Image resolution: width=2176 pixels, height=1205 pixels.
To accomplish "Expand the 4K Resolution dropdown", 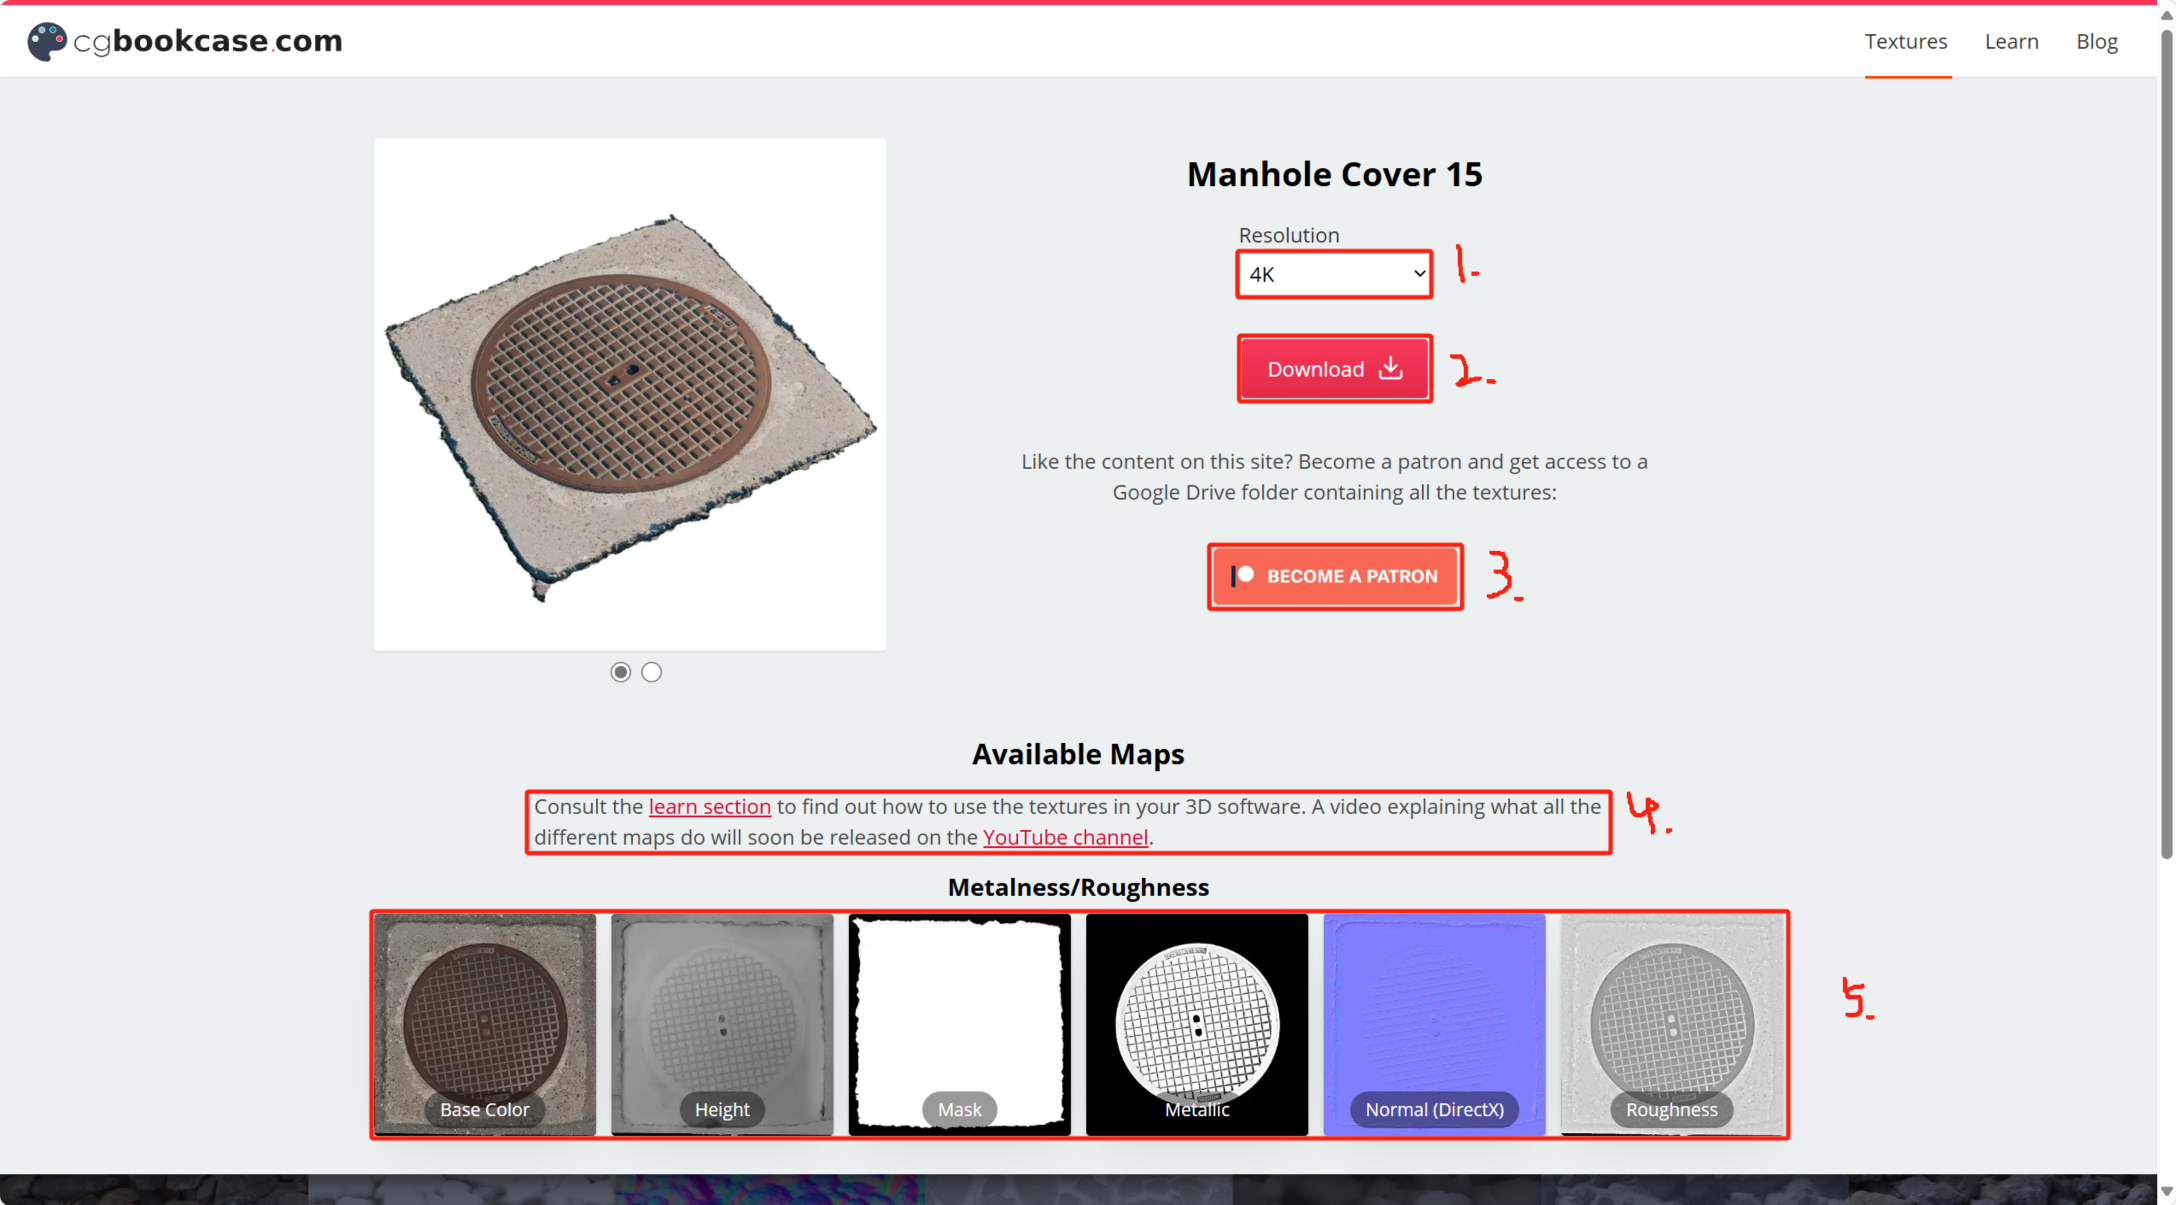I will tap(1335, 274).
